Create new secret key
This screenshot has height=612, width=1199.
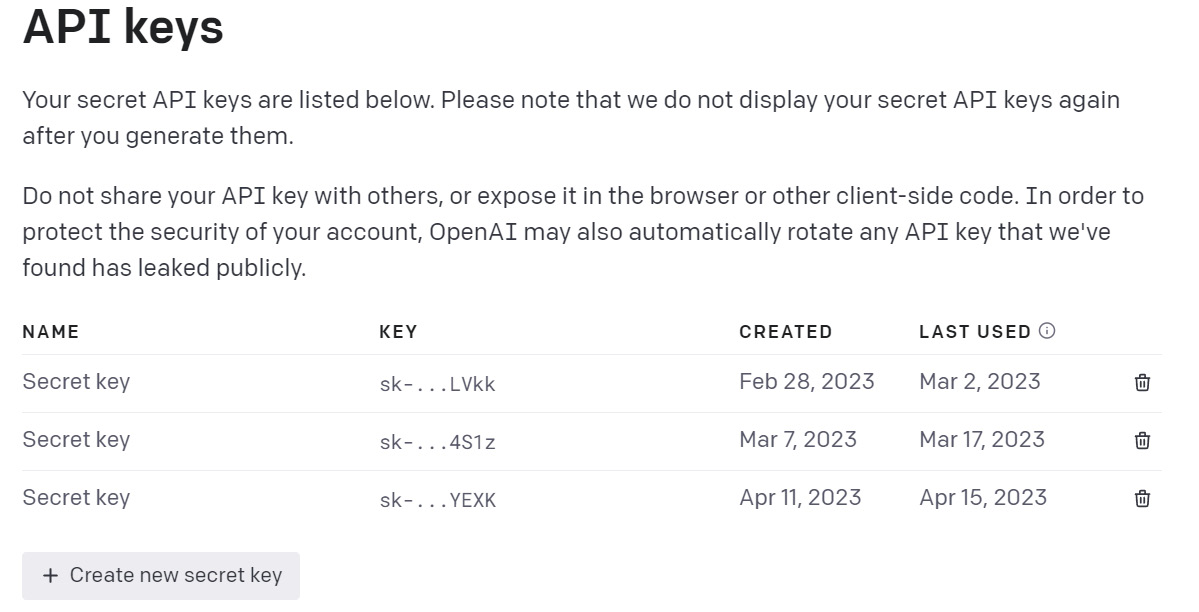161,575
